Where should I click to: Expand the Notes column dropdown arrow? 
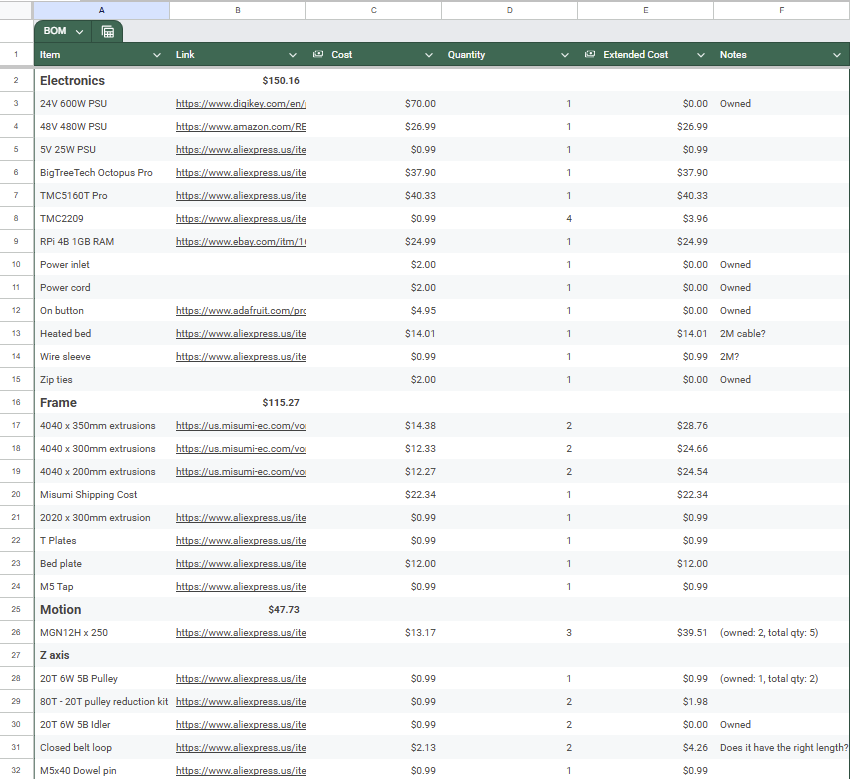click(x=837, y=55)
